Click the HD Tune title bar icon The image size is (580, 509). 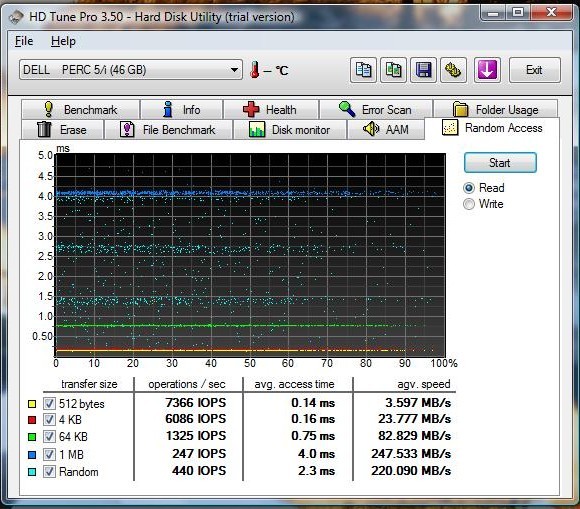tap(17, 17)
